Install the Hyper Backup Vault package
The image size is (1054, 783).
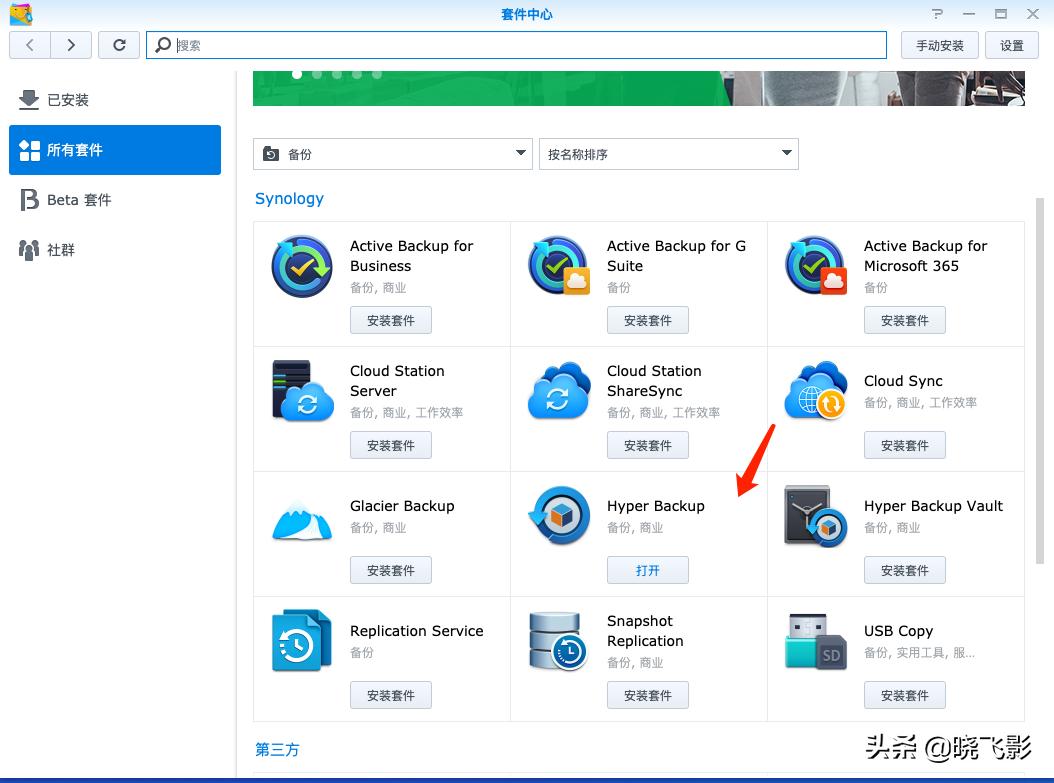click(905, 570)
